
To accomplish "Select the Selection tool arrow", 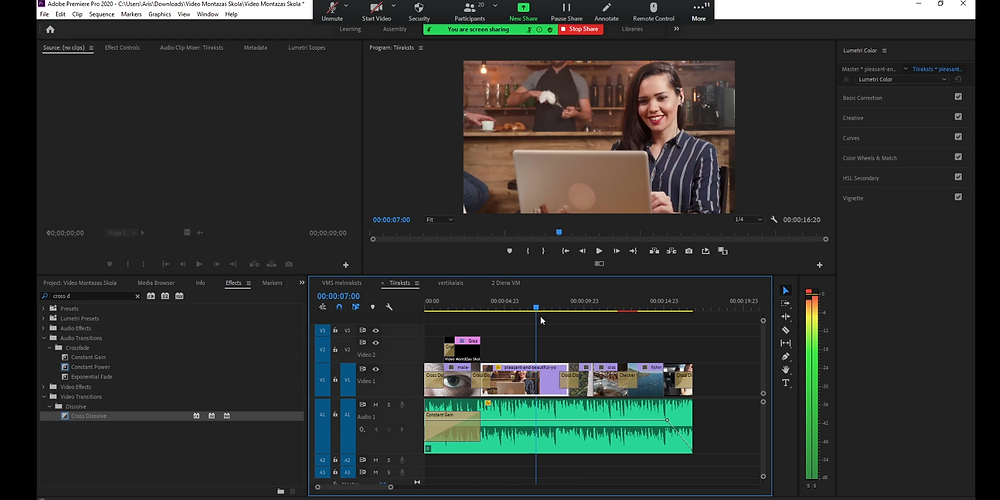I will point(786,291).
